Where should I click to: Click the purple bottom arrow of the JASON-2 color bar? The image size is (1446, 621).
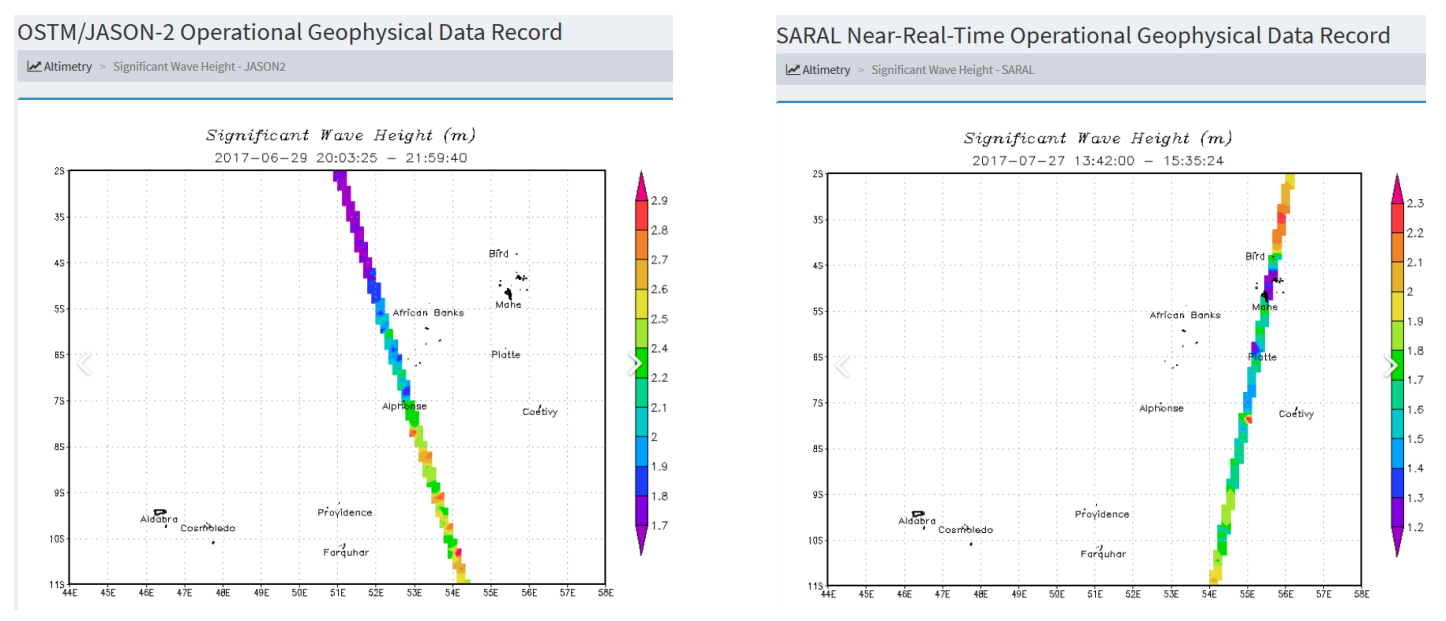(641, 540)
